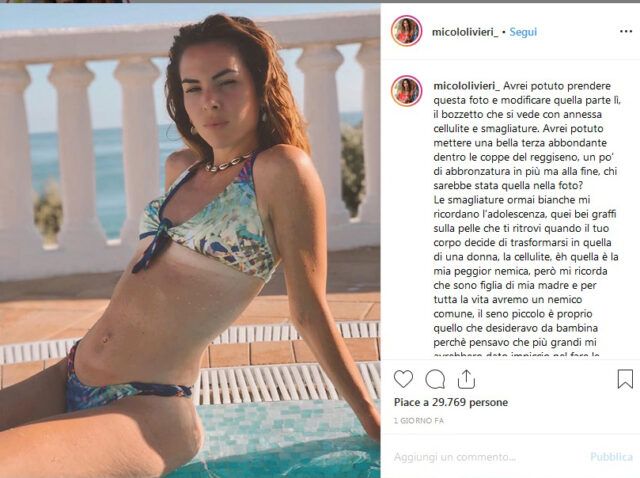Image resolution: width=640 pixels, height=478 pixels.
Task: Follow the account via the Segui link
Action: 523,32
